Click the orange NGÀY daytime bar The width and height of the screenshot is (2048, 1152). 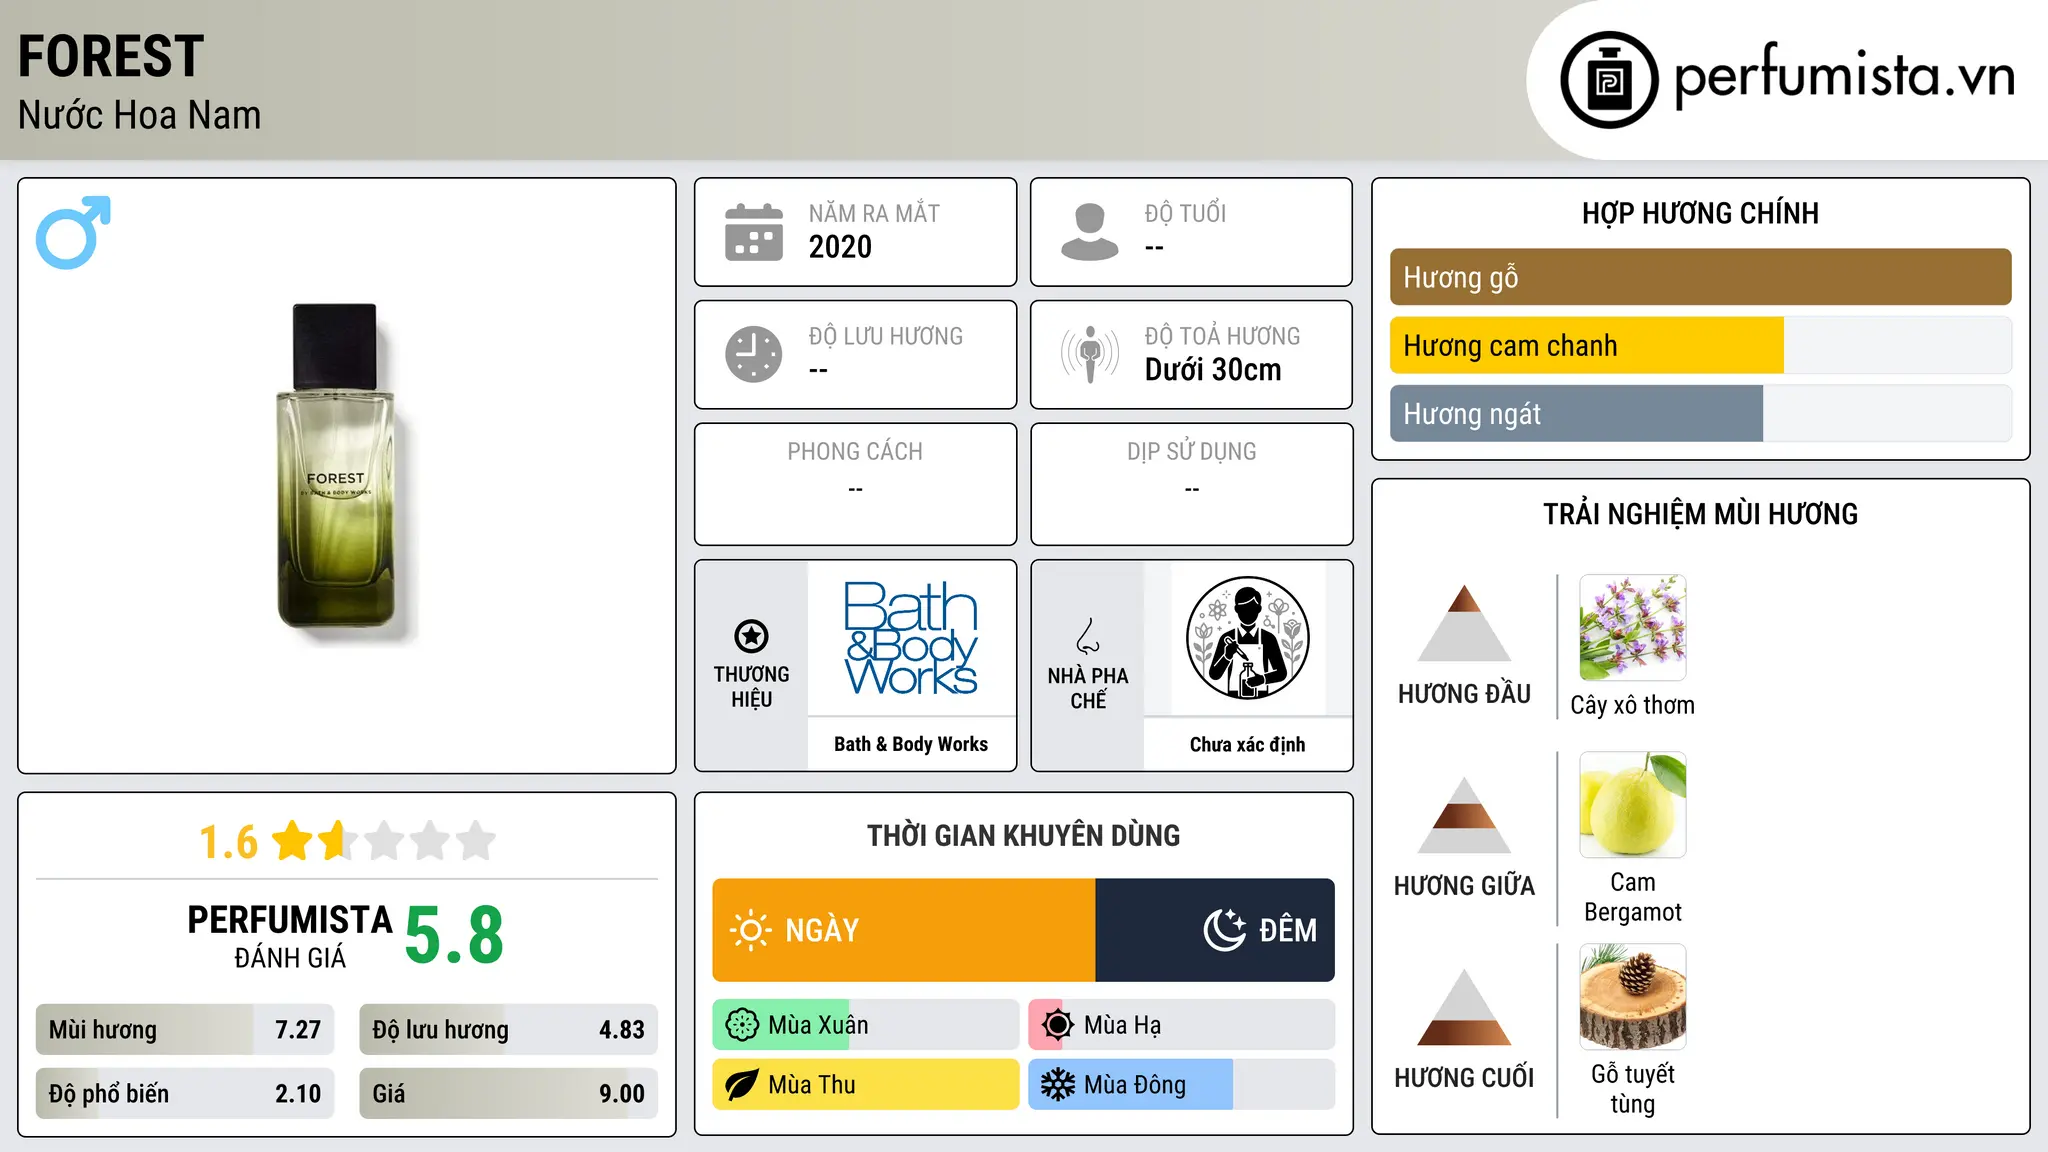point(904,930)
